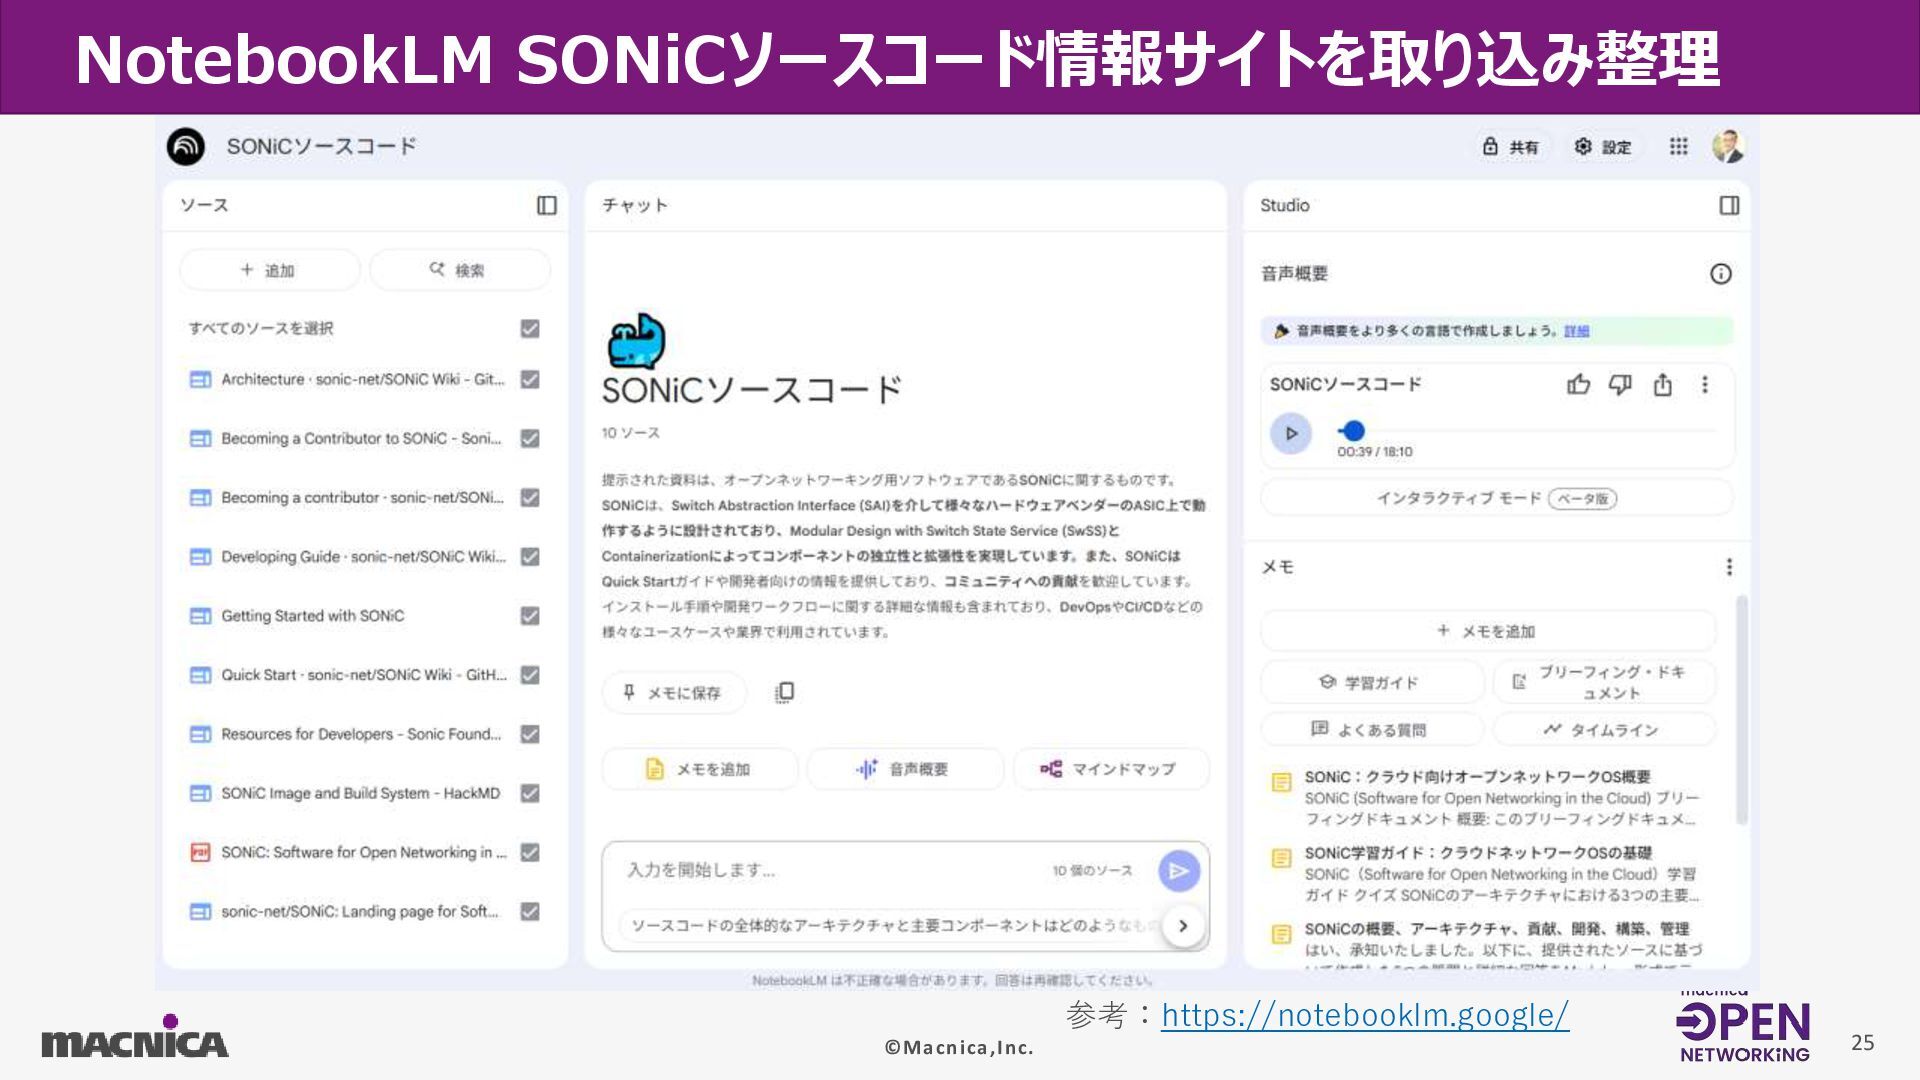Screen dimensions: 1920x1080
Task: Expand suggested questions with arrow chevron
Action: 1183,926
